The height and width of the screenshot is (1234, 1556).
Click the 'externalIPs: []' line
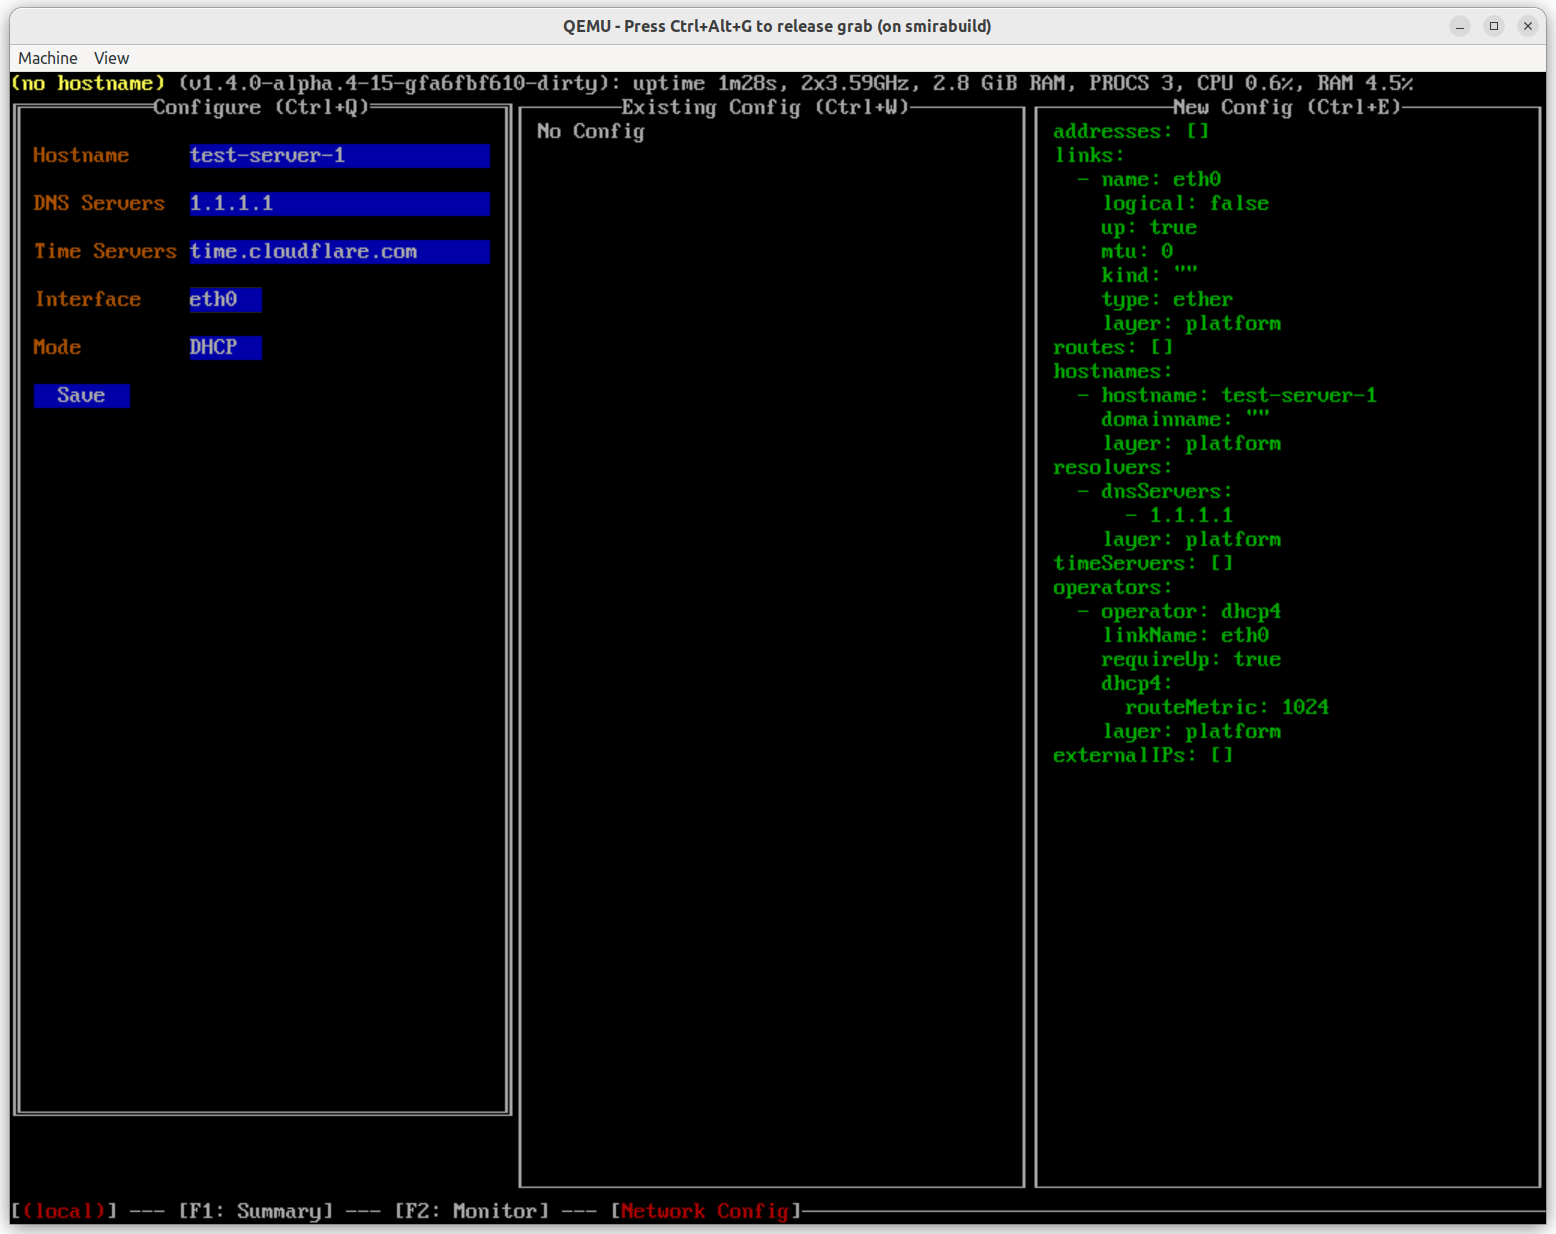coord(1143,755)
